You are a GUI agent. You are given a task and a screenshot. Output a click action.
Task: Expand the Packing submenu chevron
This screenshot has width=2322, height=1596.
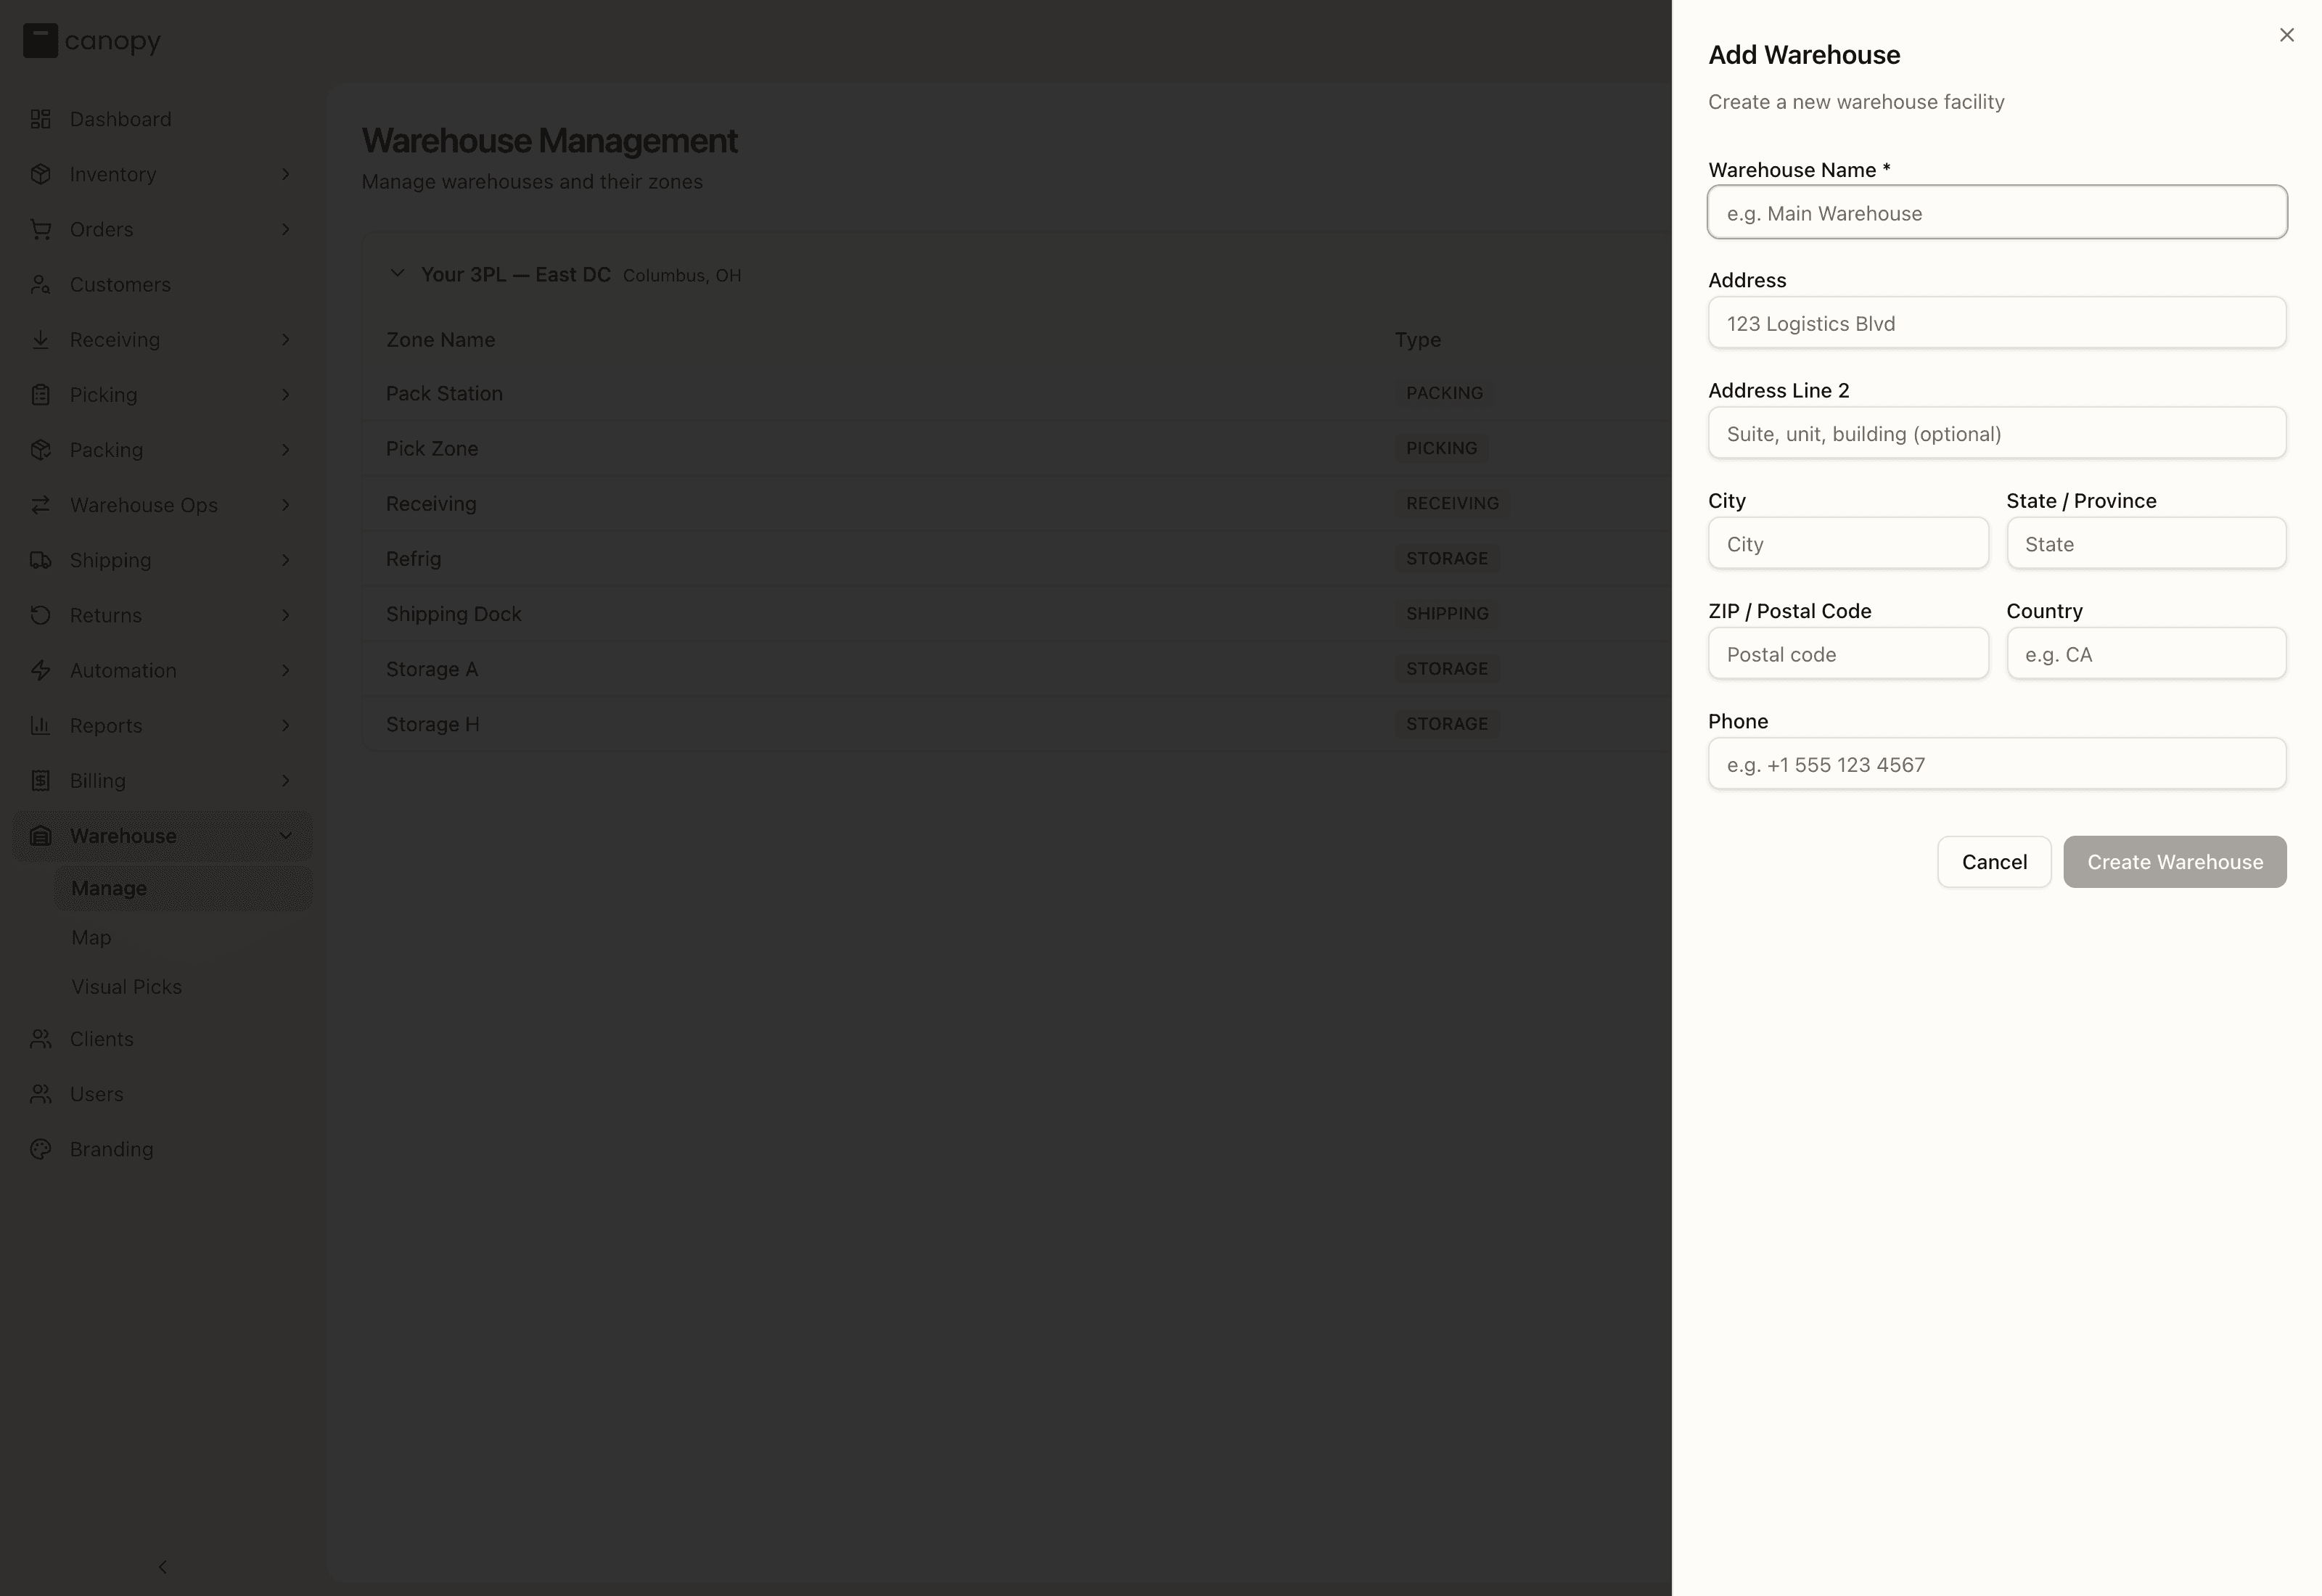[285, 449]
